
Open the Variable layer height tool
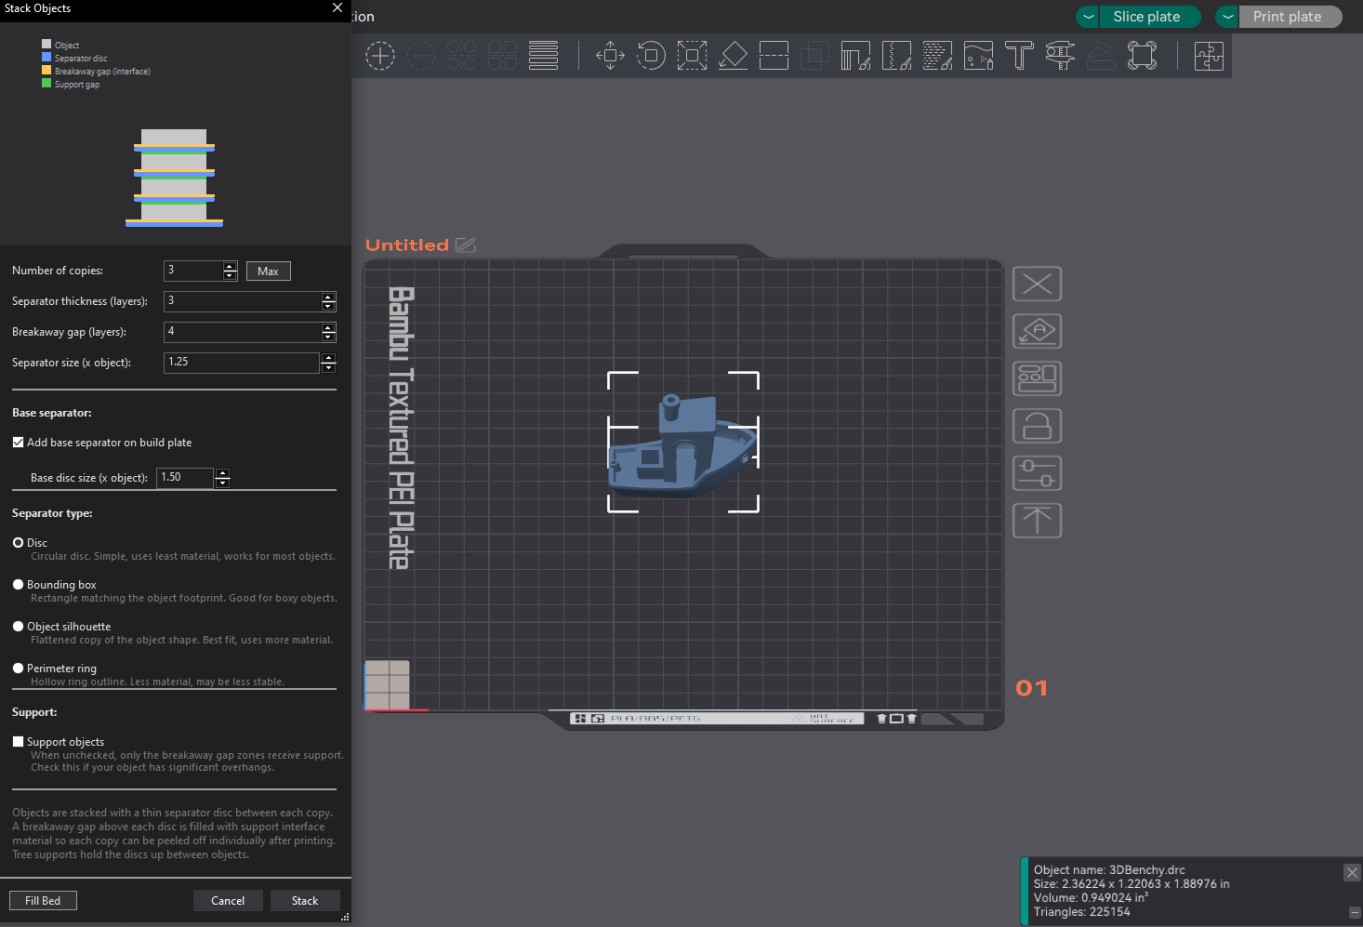(x=543, y=56)
